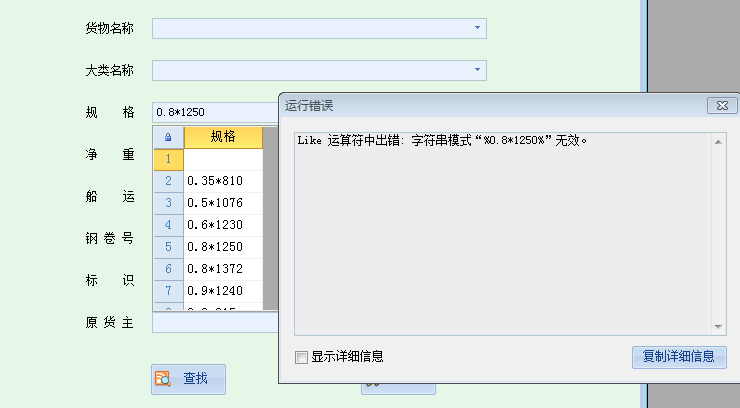Expand the 大类名称 combo box
Screen dimensions: 740x408
(477, 70)
